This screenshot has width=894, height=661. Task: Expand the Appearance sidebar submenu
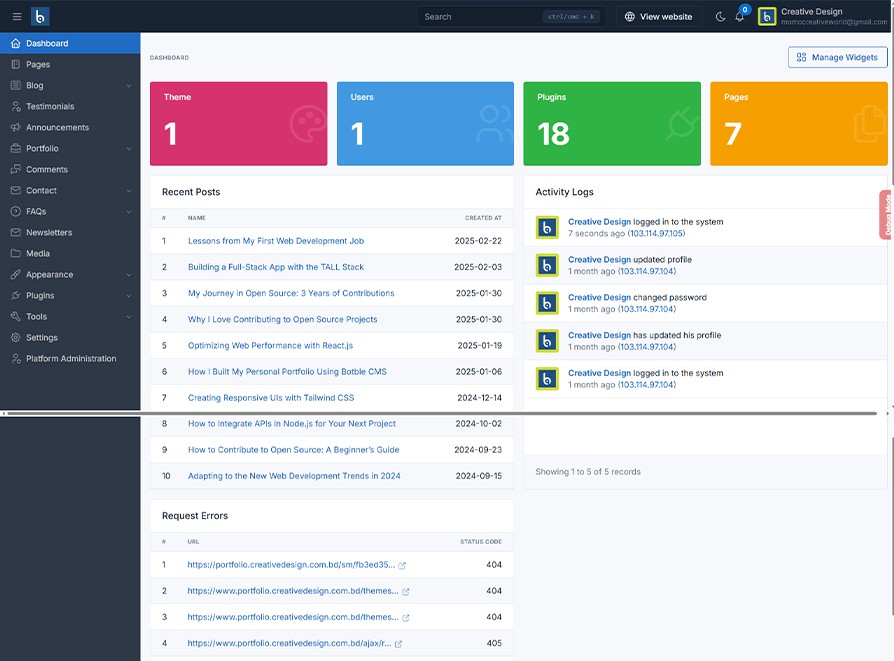point(129,275)
